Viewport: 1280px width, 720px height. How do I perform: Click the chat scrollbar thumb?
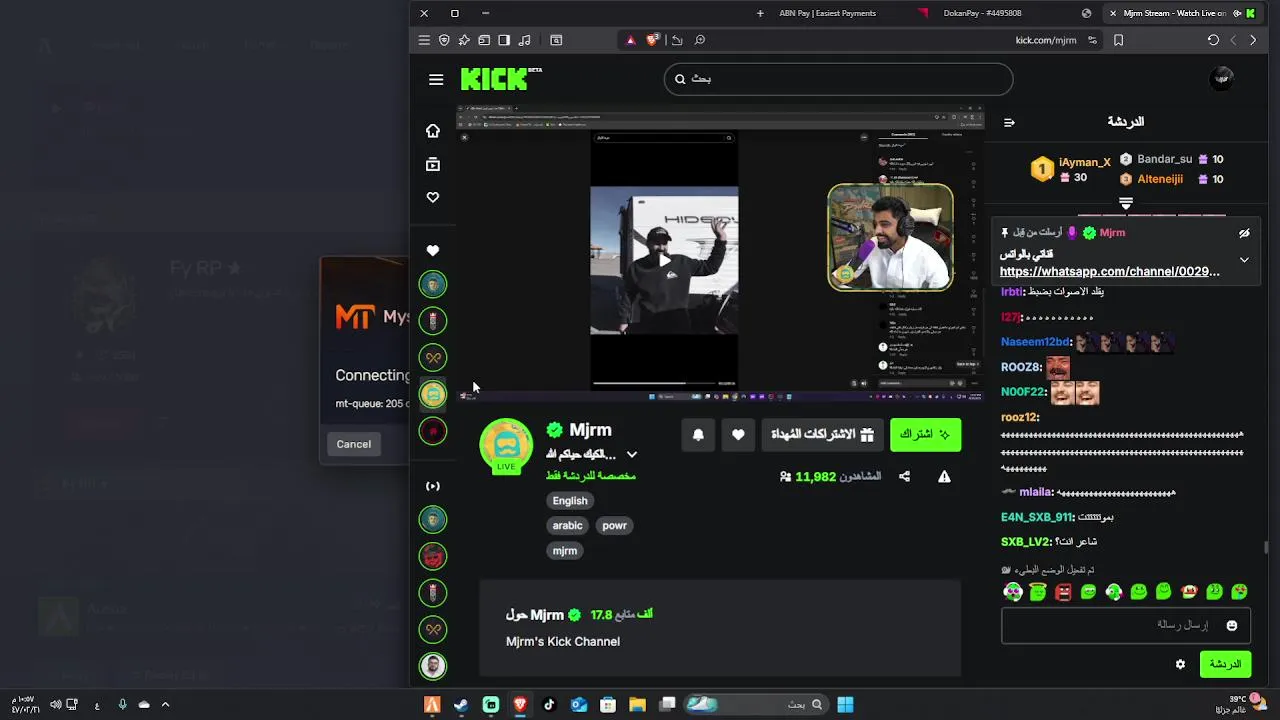coord(1267,547)
